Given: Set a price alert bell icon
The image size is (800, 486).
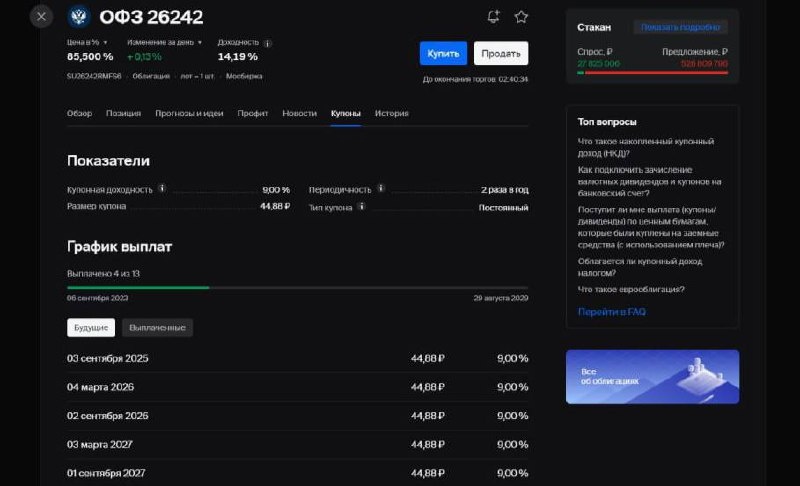Looking at the screenshot, I should pyautogui.click(x=493, y=17).
